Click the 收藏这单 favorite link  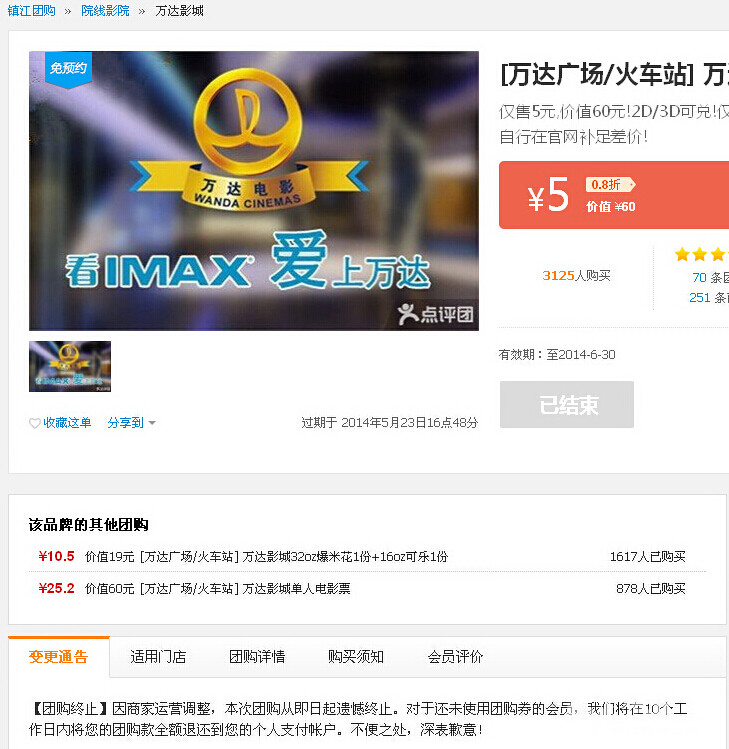[x=67, y=423]
